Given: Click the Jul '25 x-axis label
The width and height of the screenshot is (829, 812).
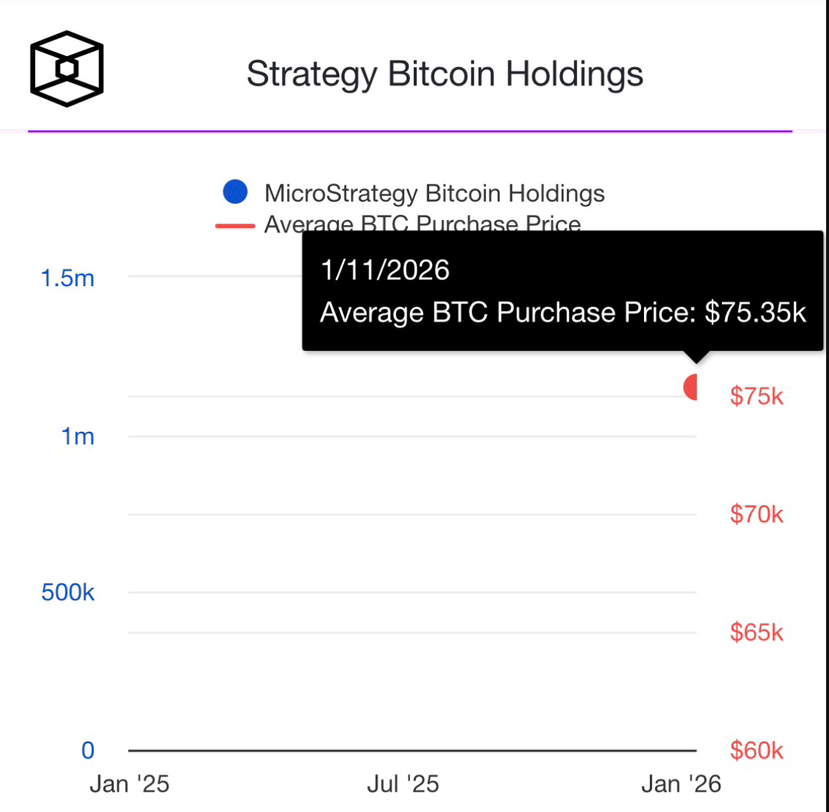Looking at the screenshot, I should (403, 784).
